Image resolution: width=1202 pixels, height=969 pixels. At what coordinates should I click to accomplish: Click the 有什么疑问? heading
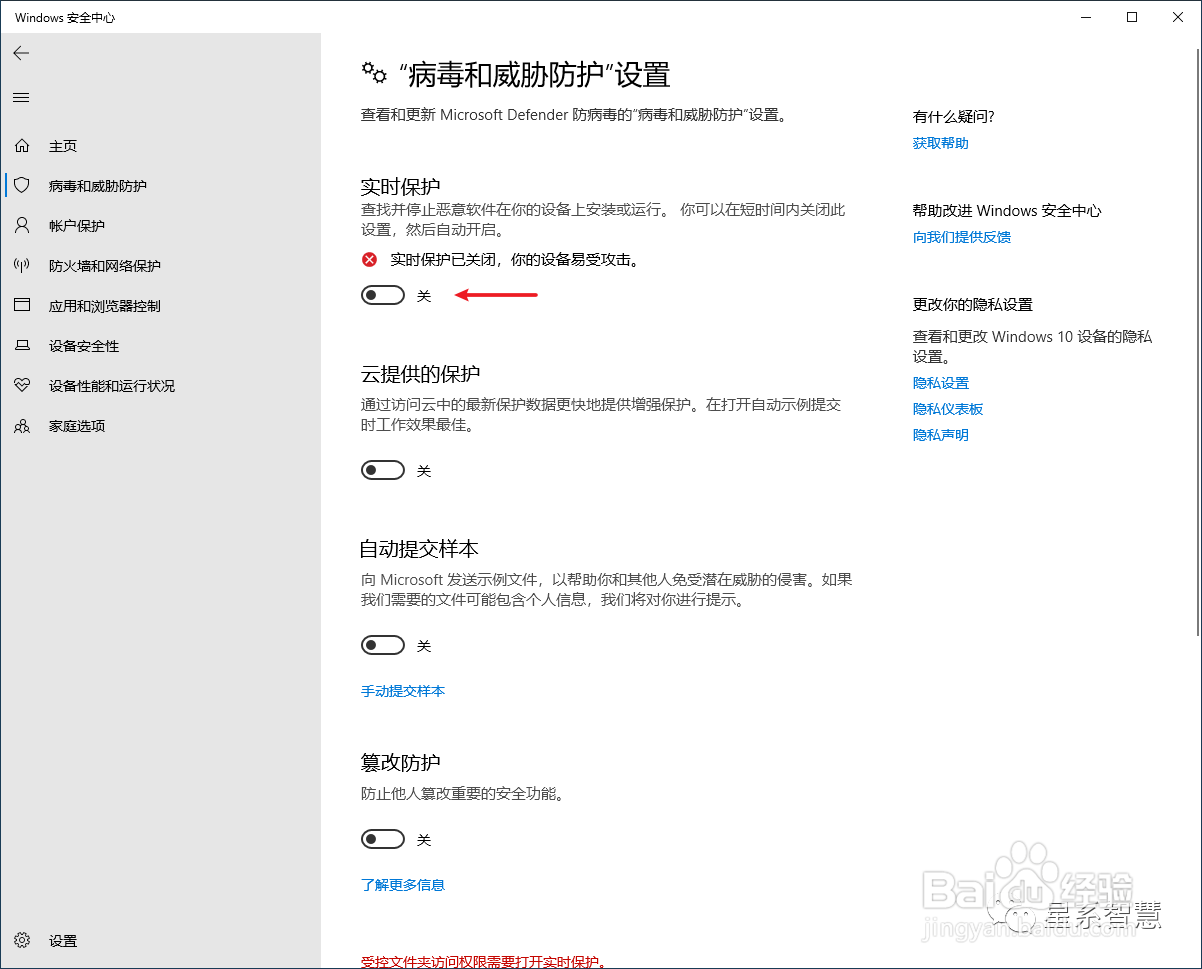tap(954, 117)
